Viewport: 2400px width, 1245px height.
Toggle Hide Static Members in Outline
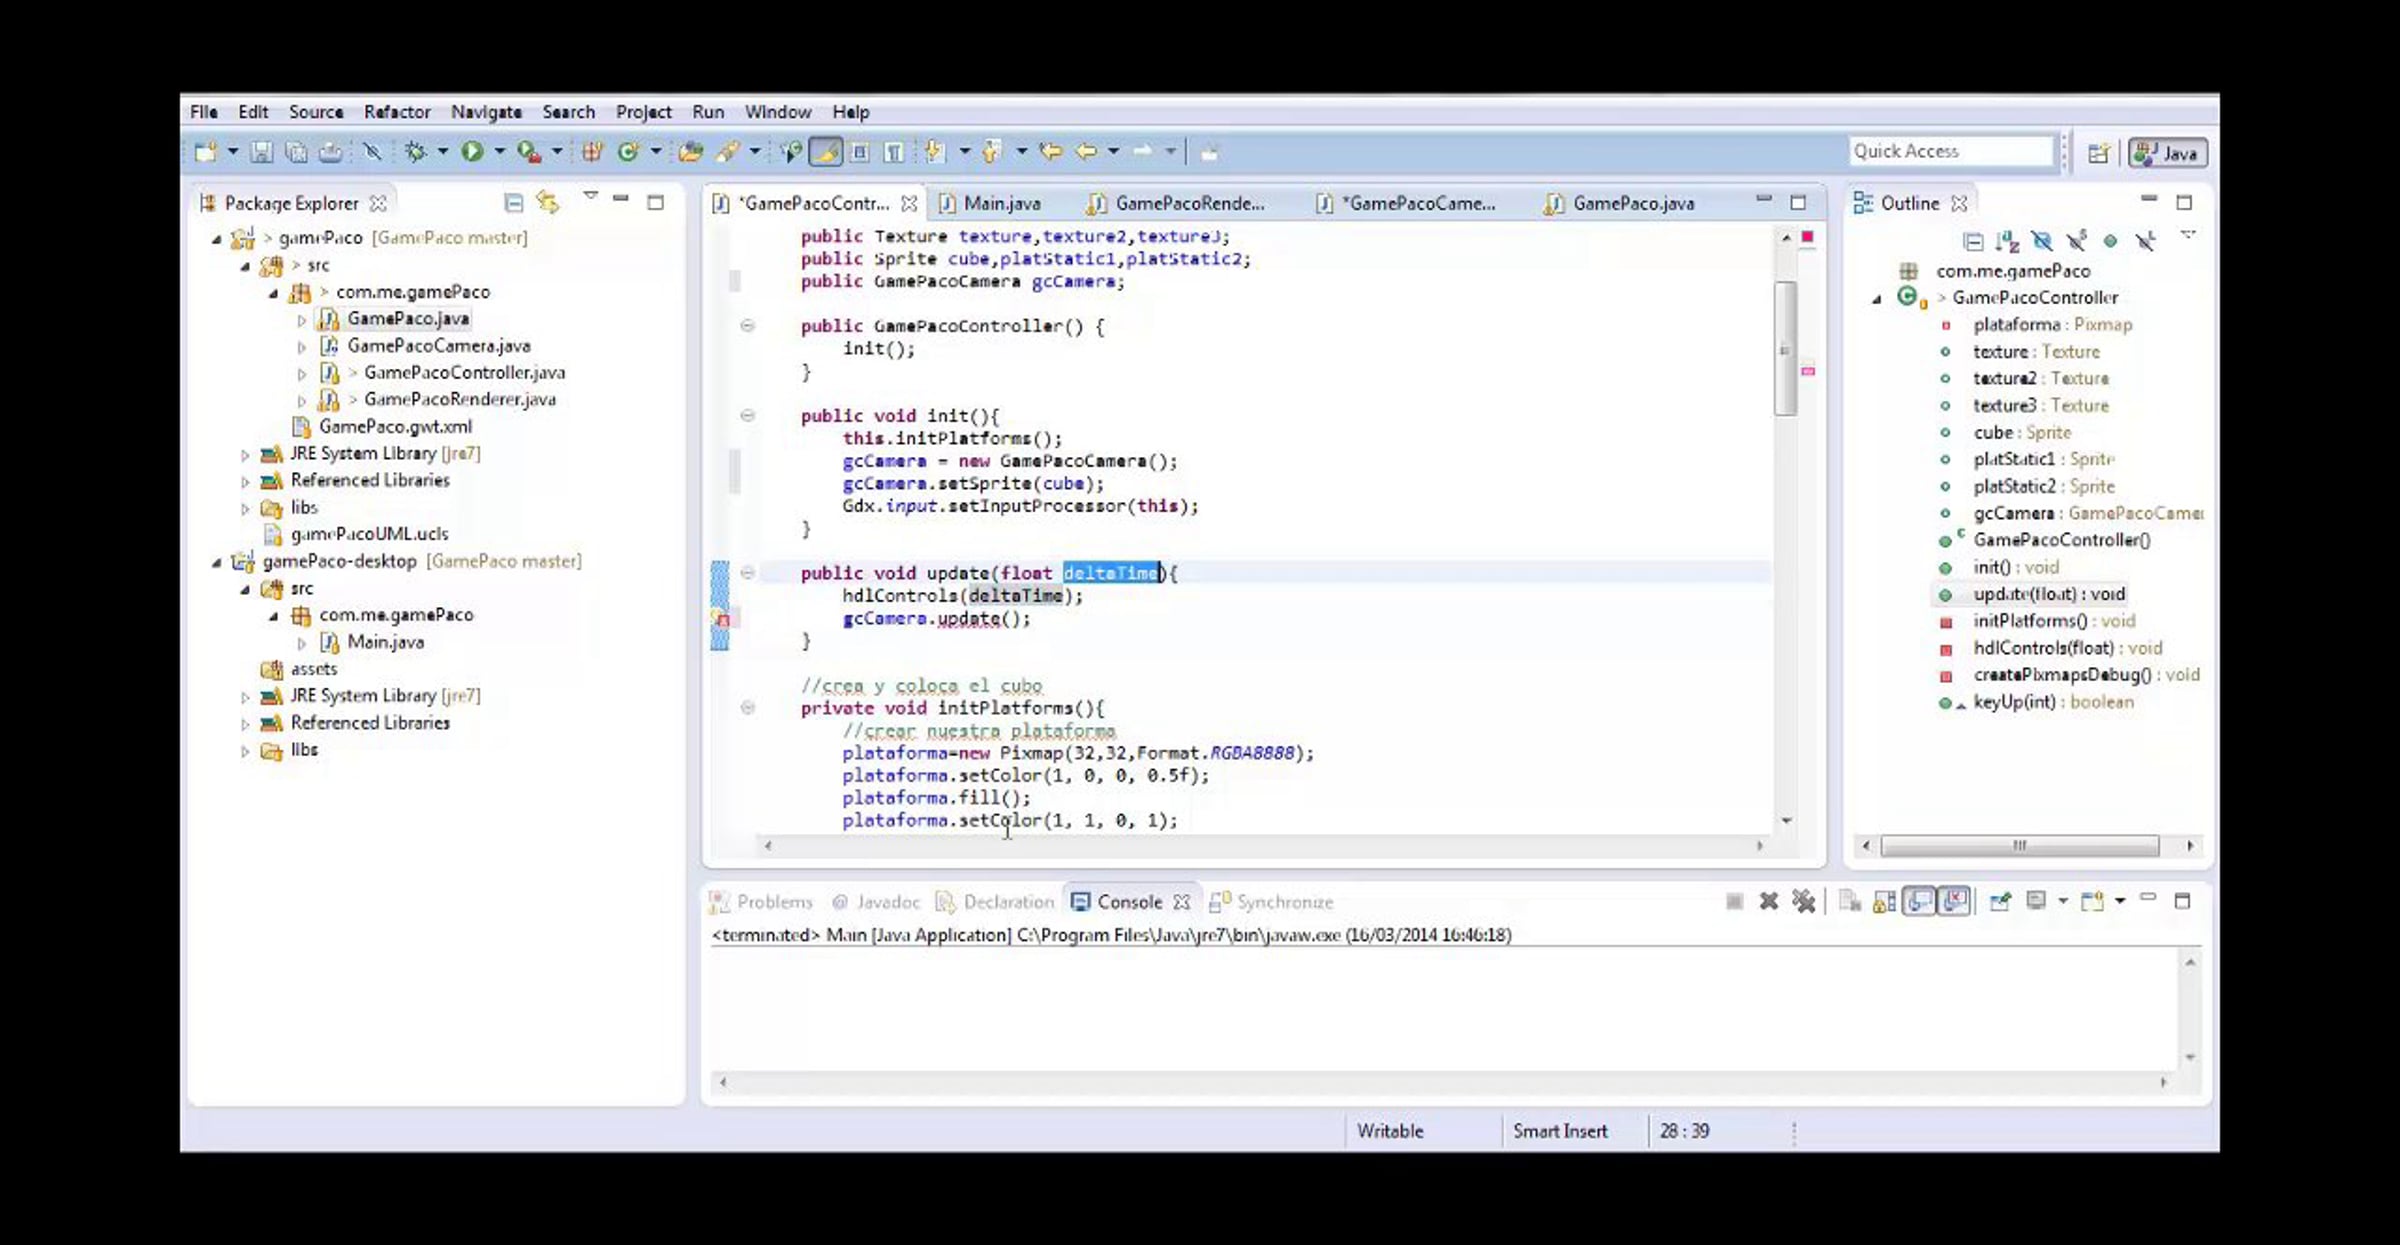click(2076, 241)
